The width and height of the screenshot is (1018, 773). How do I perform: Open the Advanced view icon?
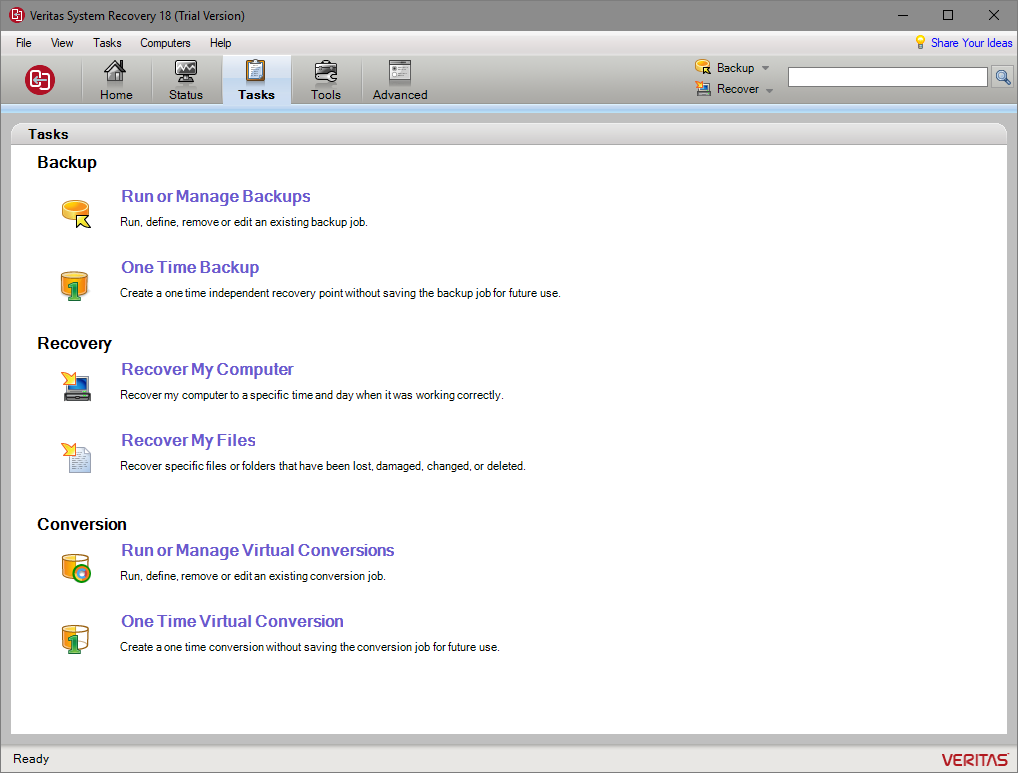[400, 71]
